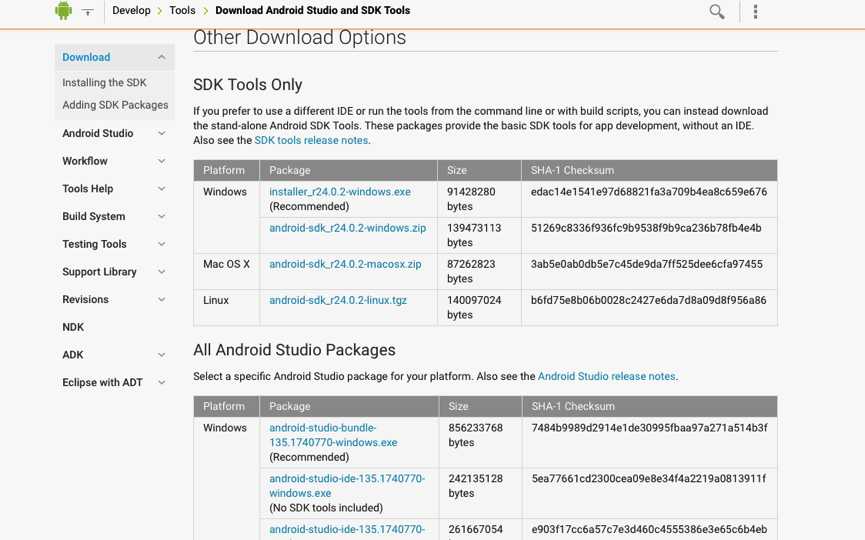Click Download Android Studio and SDK Tools breadcrumb
The height and width of the screenshot is (540, 865).
[x=312, y=10]
